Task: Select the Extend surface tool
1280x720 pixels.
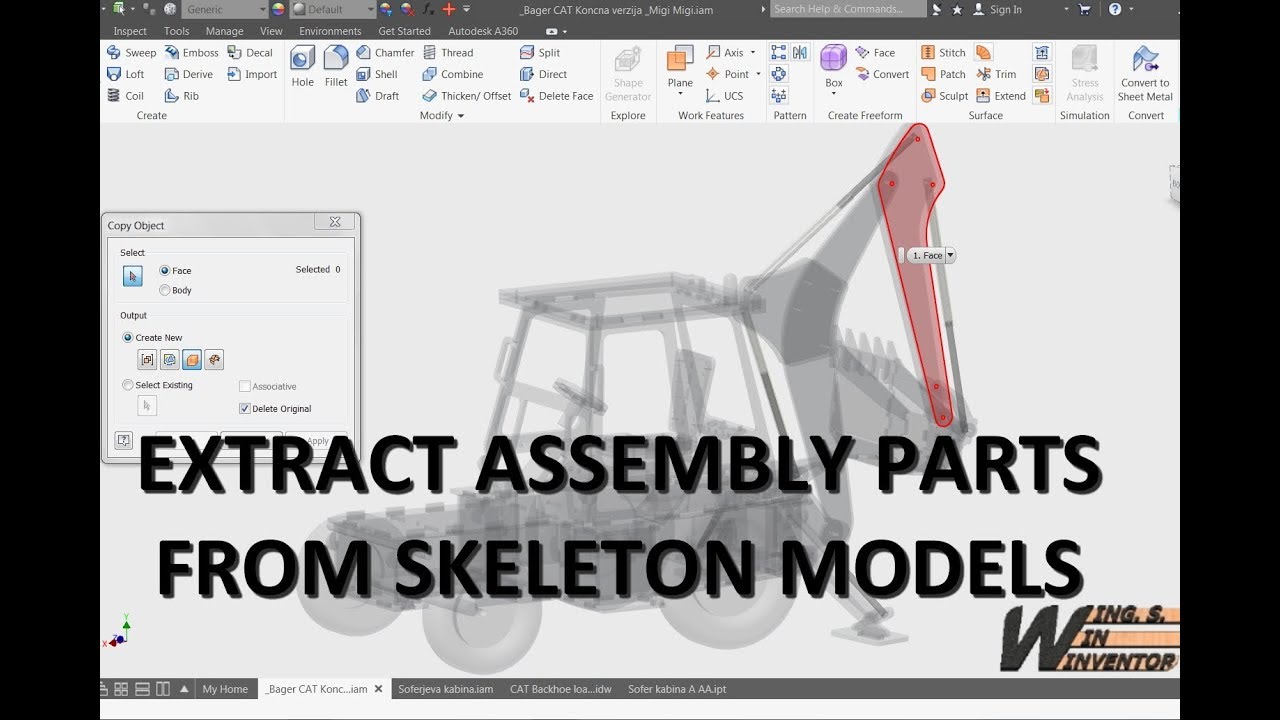Action: (x=1001, y=96)
